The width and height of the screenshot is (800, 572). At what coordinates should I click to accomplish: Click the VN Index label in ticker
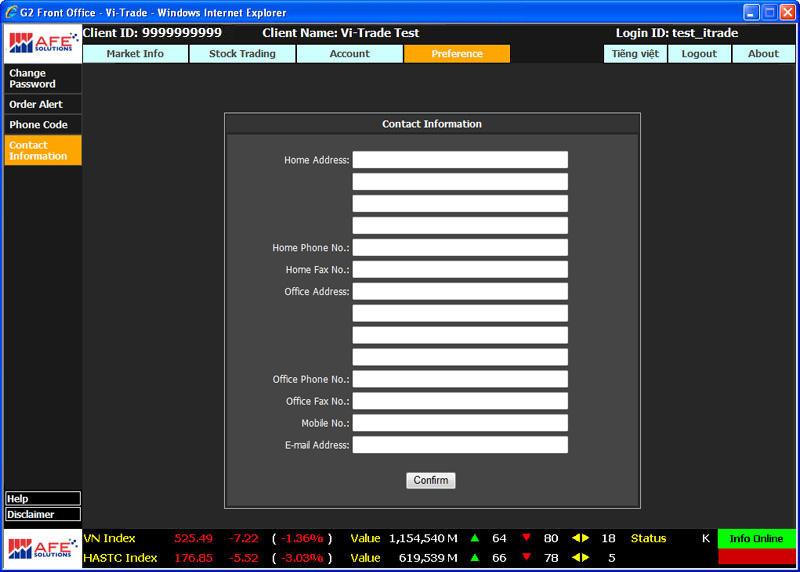click(109, 538)
